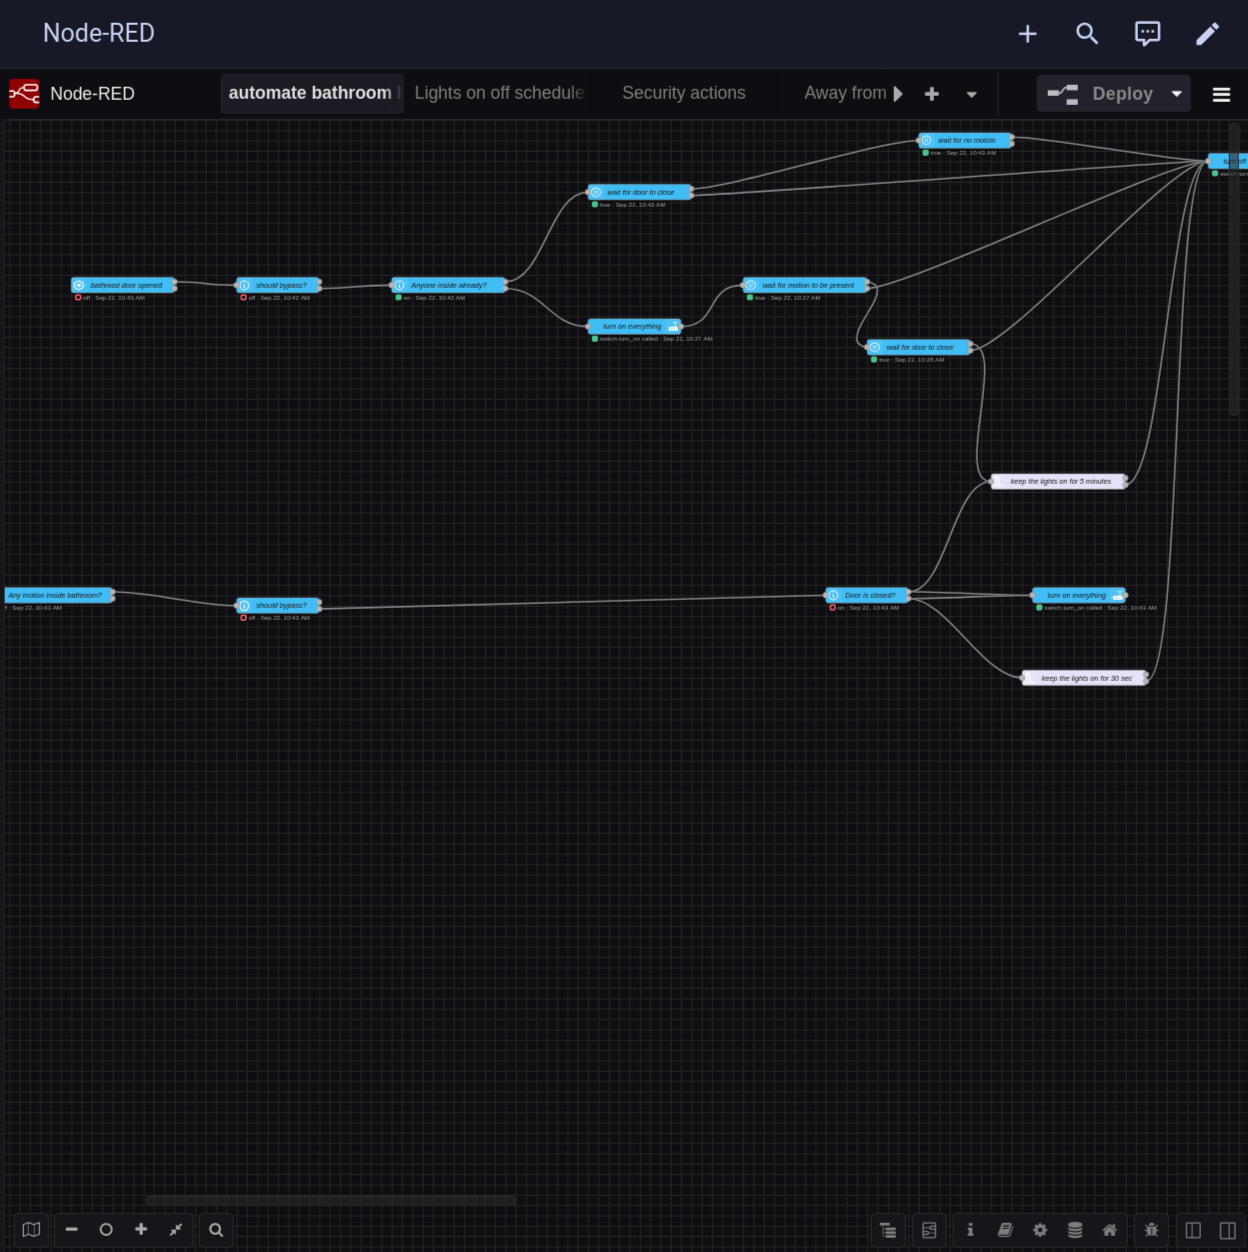Screen dimensions: 1248x1252
Task: Open the debug messages bug tab
Action: (1151, 1230)
